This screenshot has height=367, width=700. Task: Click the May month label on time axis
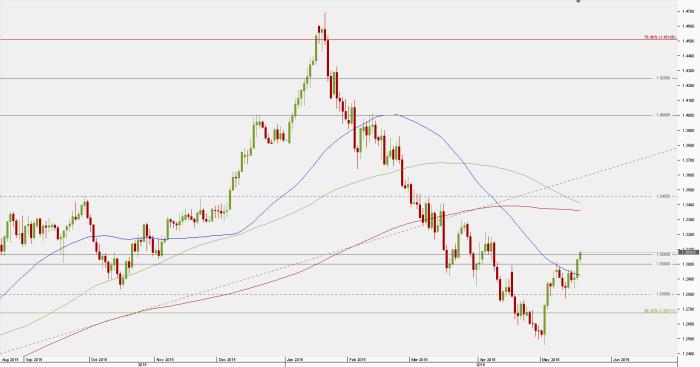550,359
